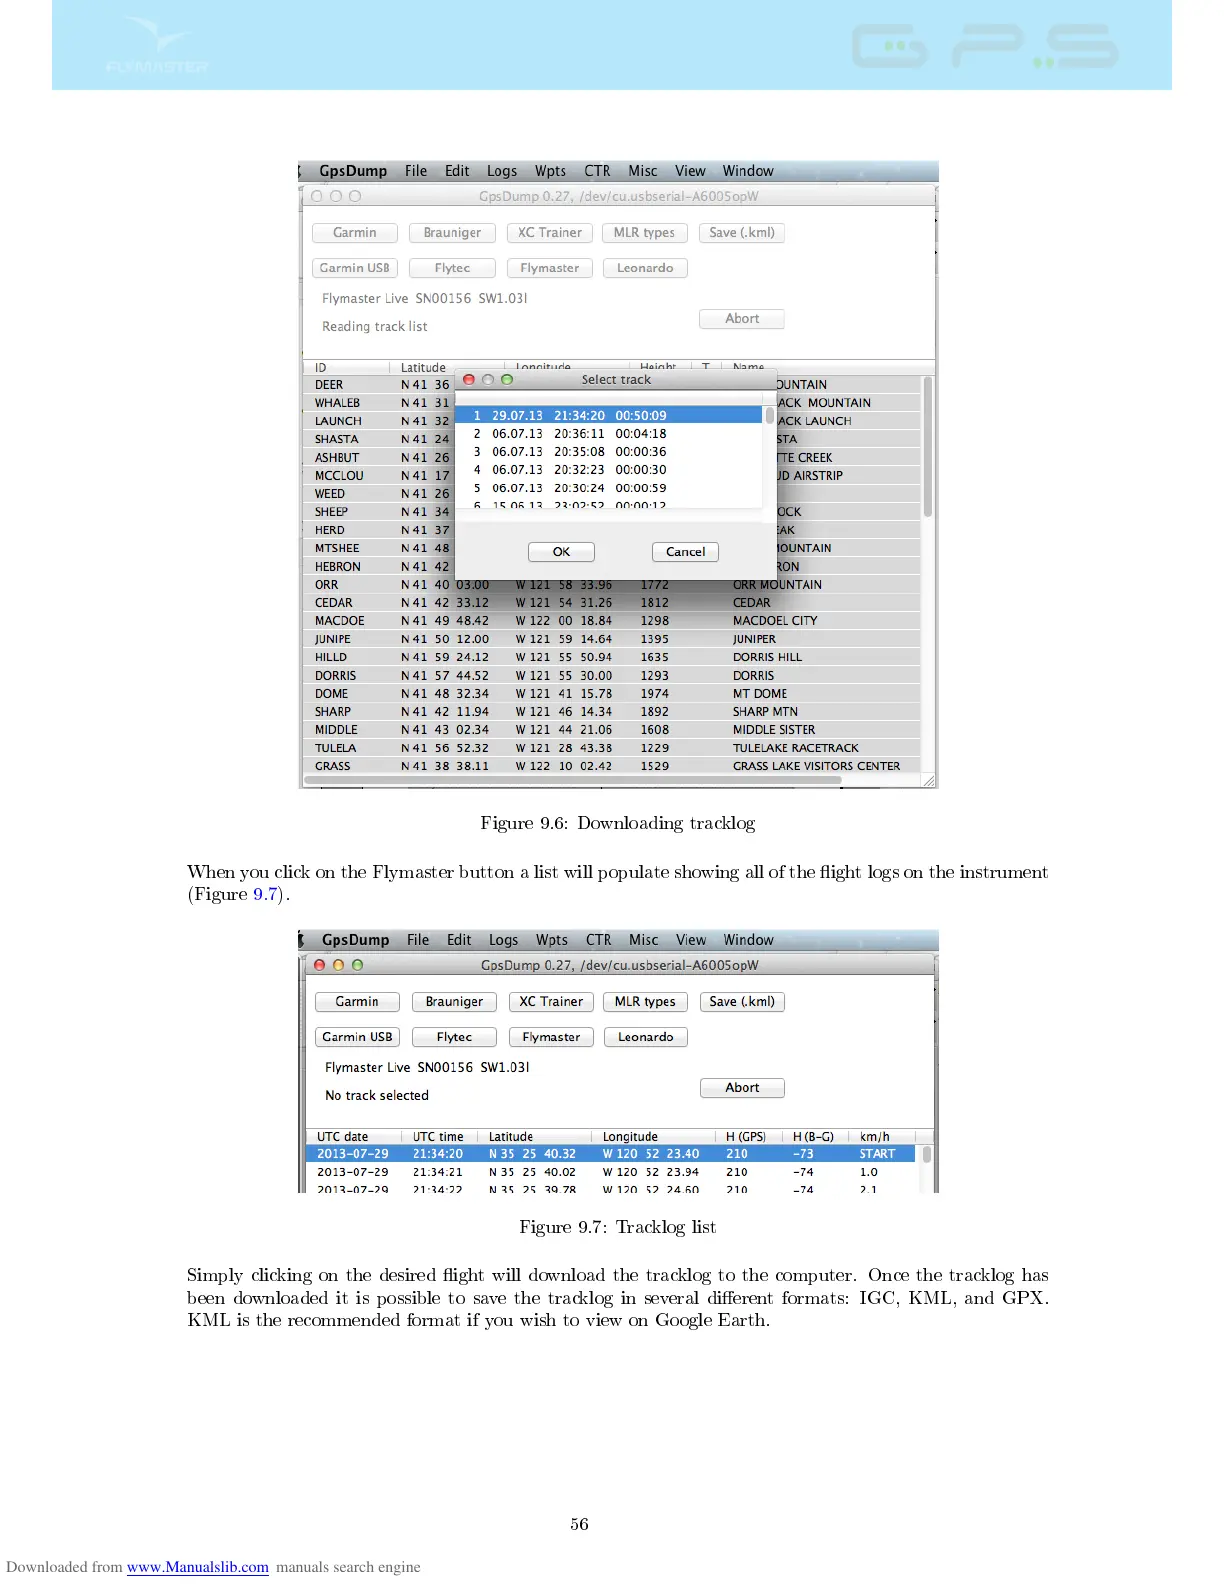Open Misc menu in upper GpsDump menubar

(x=643, y=171)
